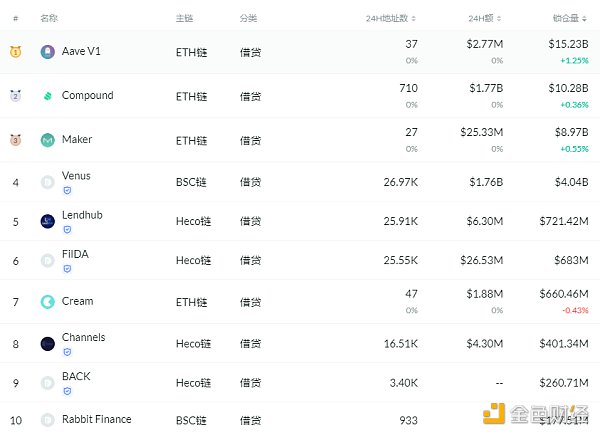Click the dark Channels logo icon
600x435 pixels.
point(47,343)
